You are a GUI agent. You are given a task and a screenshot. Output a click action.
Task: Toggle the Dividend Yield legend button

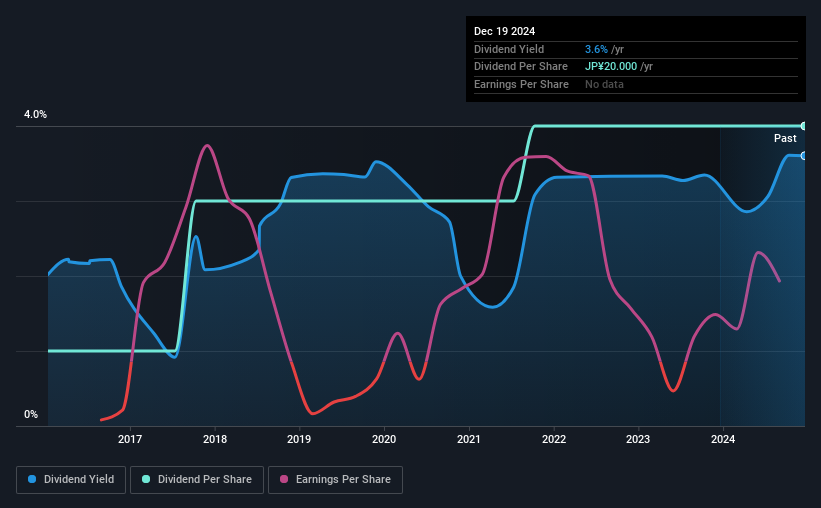[x=71, y=480]
